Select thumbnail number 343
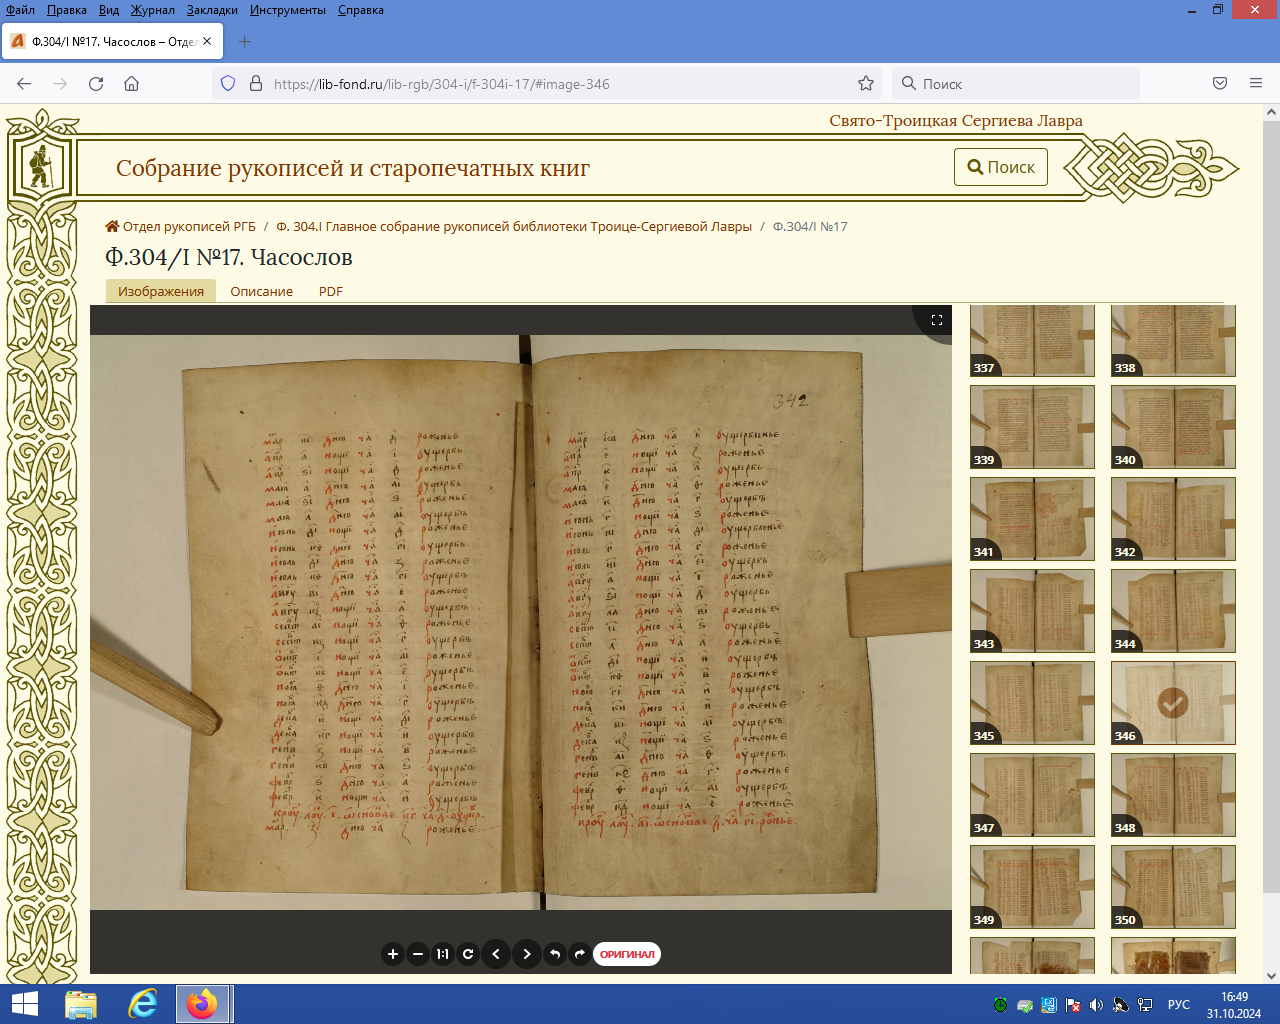 (x=1032, y=611)
